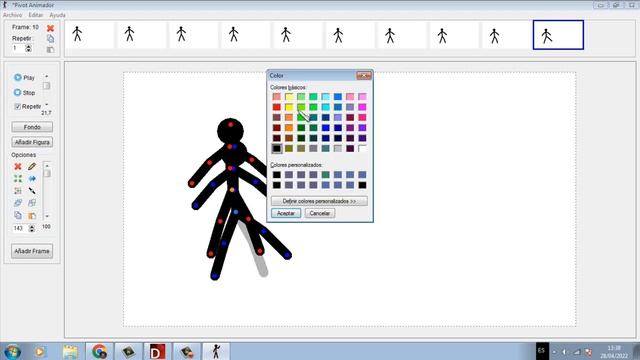
Task: Click the system clock in taskbar
Action: pyautogui.click(x=613, y=352)
